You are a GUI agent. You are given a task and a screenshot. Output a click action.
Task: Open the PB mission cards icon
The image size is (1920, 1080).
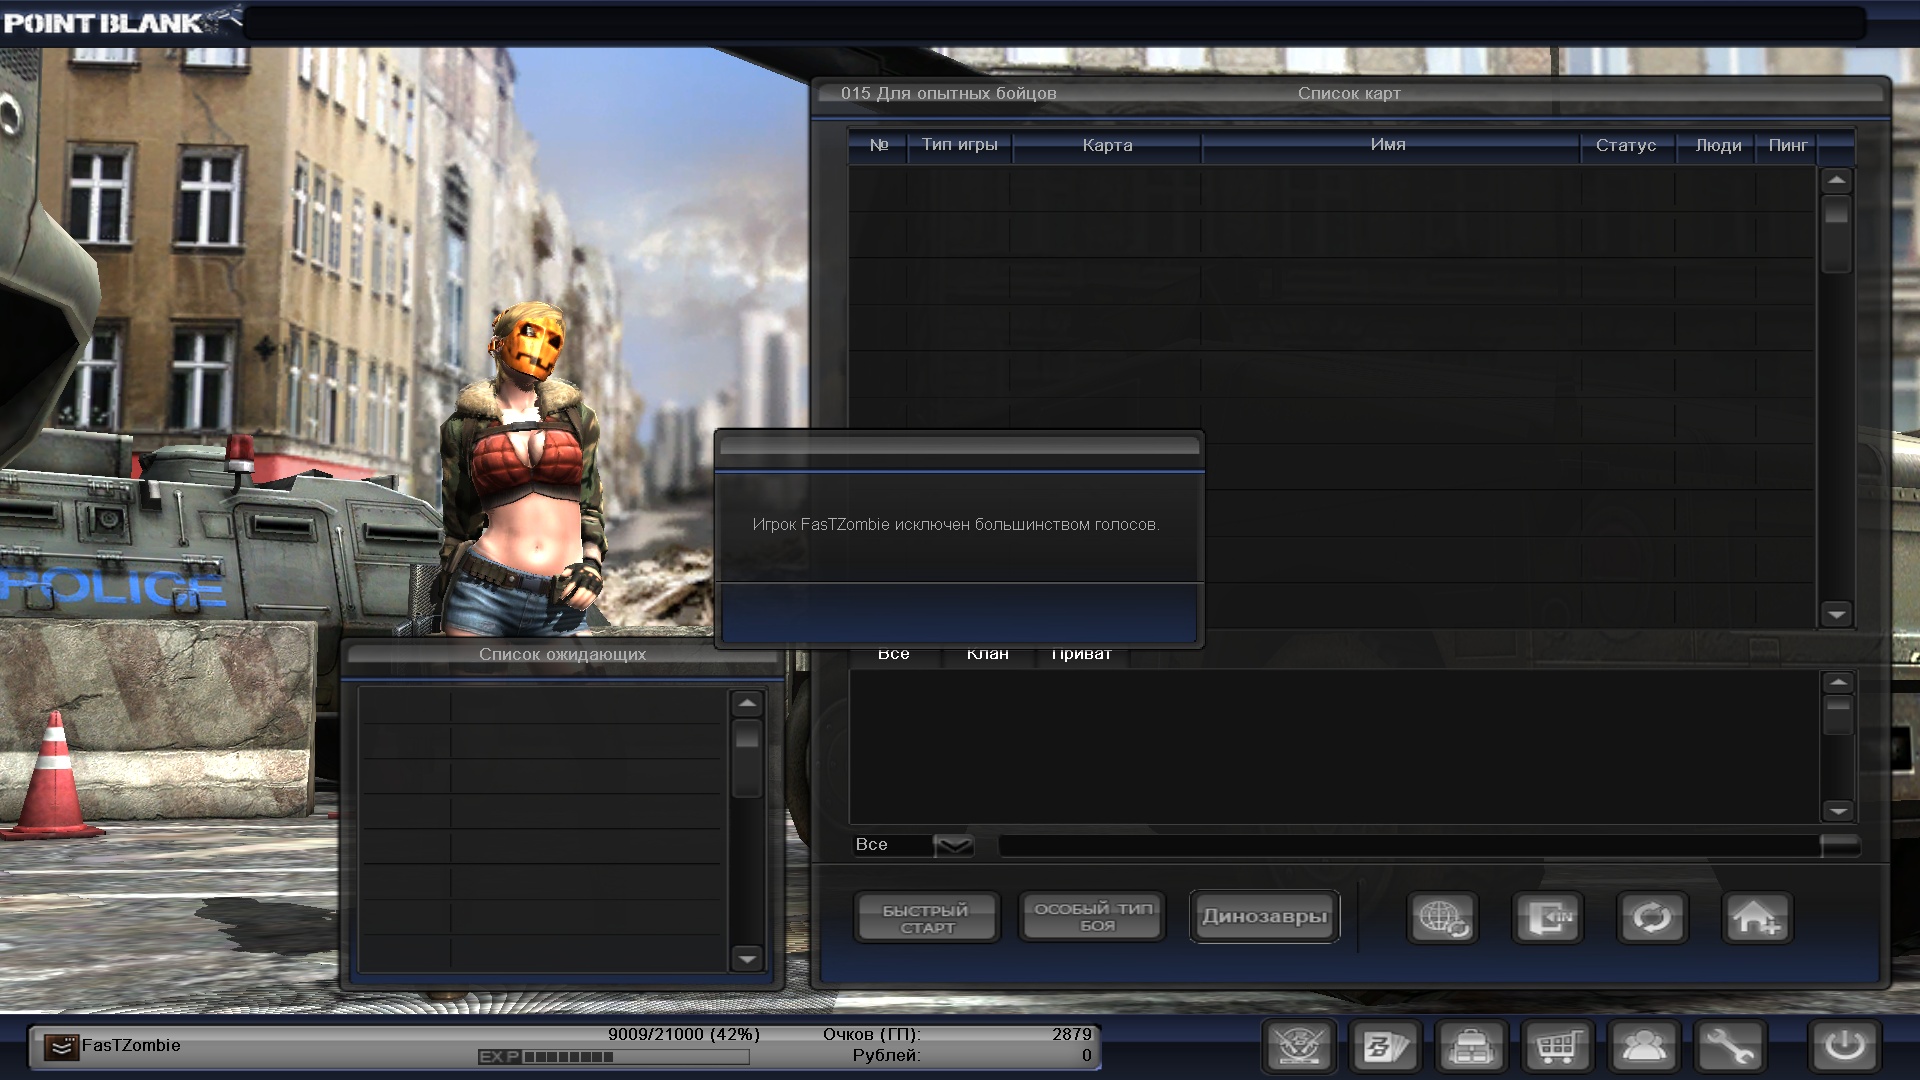click(x=1386, y=1047)
